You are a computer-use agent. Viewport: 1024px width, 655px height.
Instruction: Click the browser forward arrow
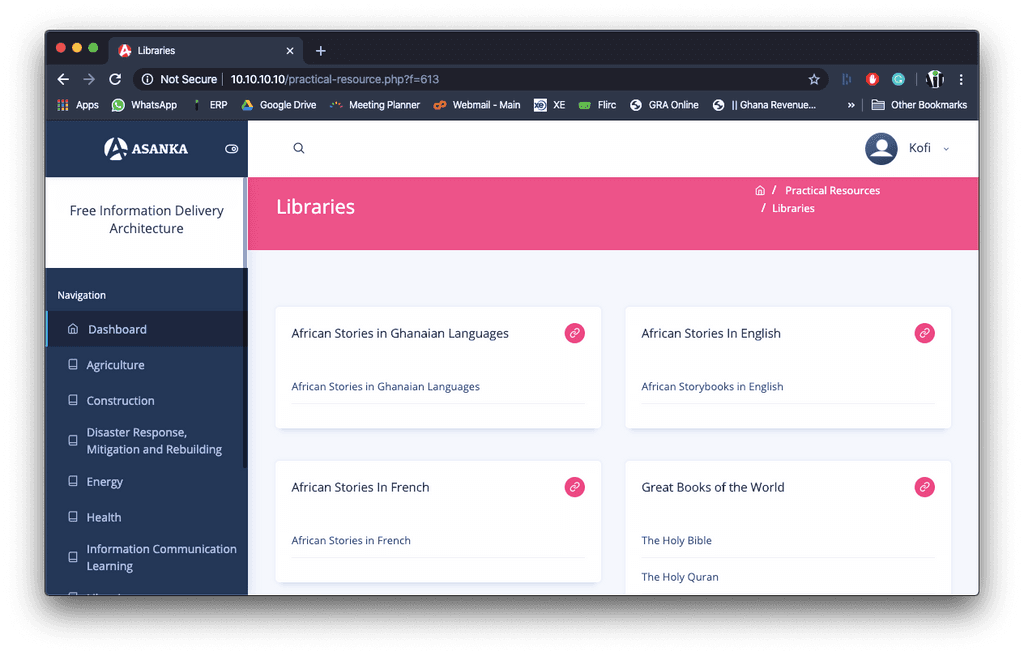pos(89,79)
